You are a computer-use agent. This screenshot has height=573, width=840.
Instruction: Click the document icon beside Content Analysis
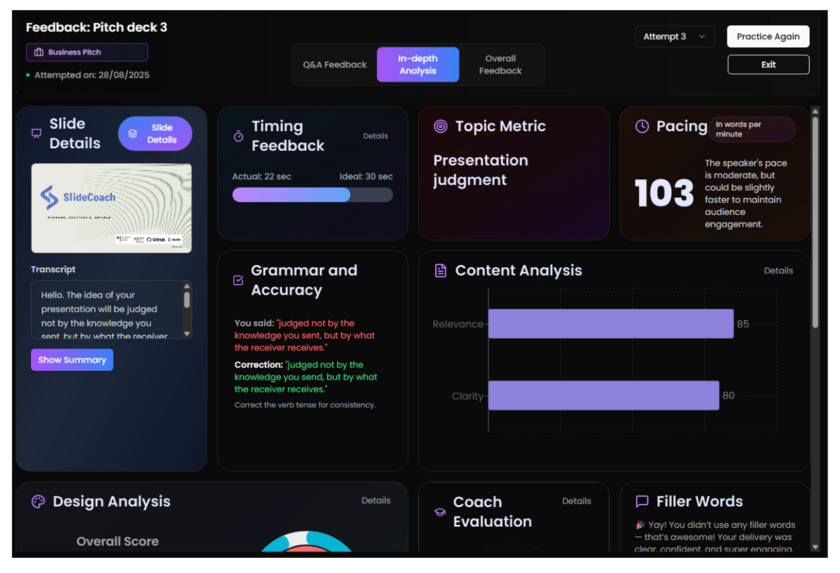[x=440, y=271]
